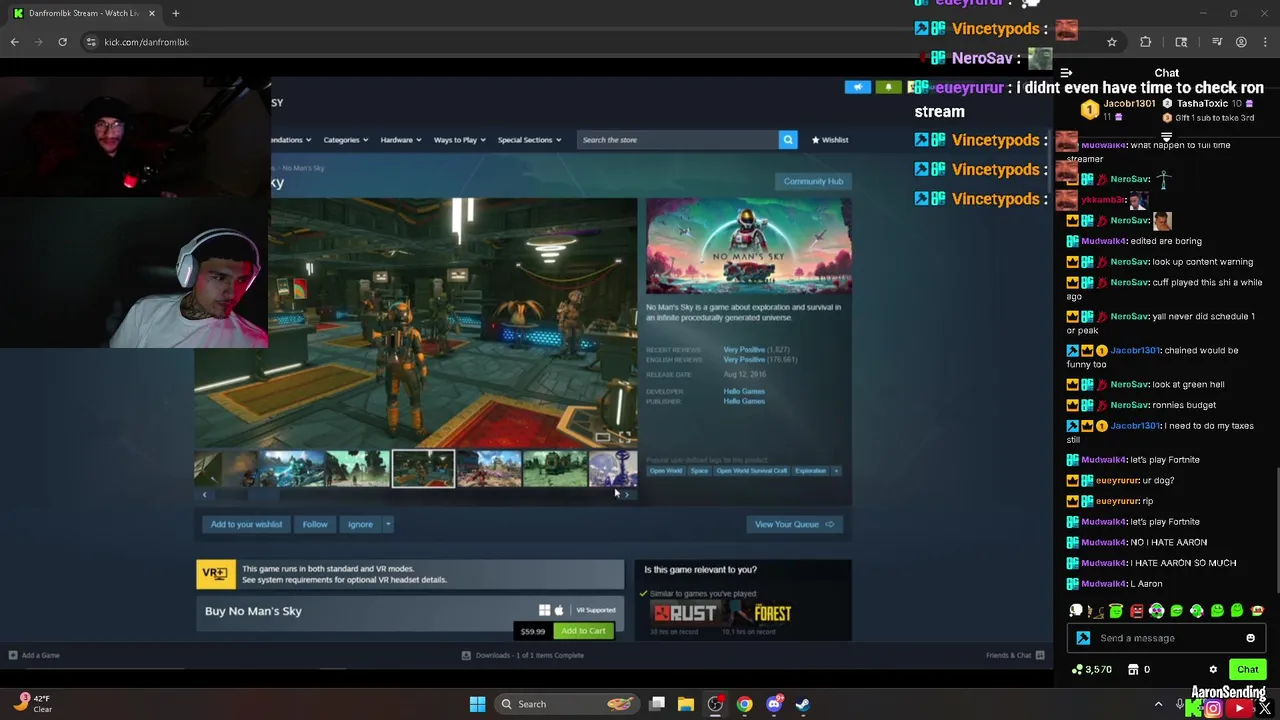
Task: Click the Steam announcements megaphone icon
Action: pos(858,87)
